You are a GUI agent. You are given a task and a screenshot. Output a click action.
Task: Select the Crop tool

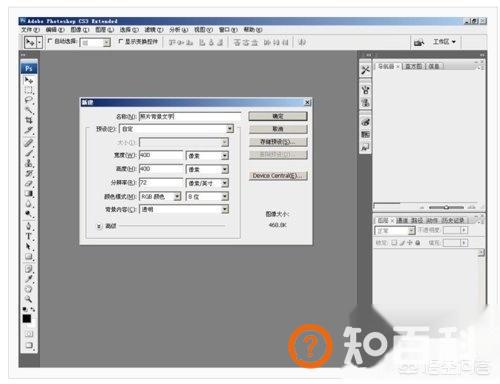click(x=29, y=120)
